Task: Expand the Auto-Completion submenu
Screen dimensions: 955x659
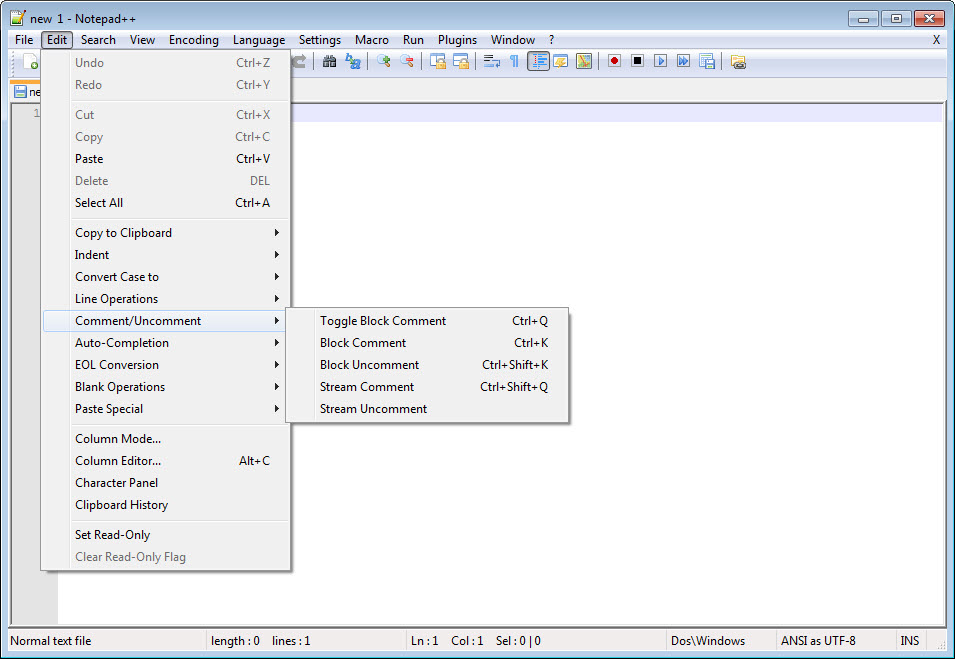Action: 164,343
